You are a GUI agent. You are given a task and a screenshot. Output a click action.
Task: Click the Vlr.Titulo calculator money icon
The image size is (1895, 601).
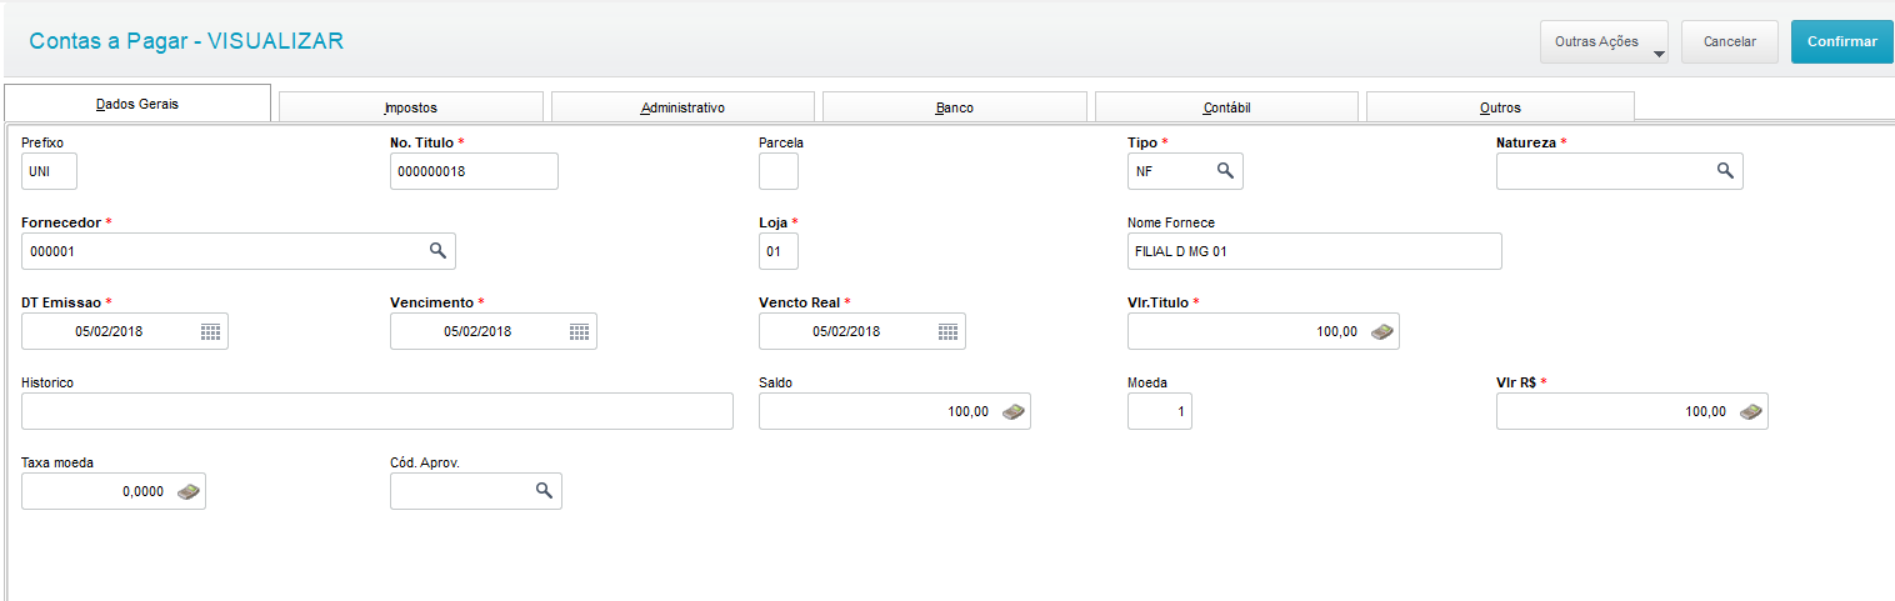pyautogui.click(x=1382, y=332)
